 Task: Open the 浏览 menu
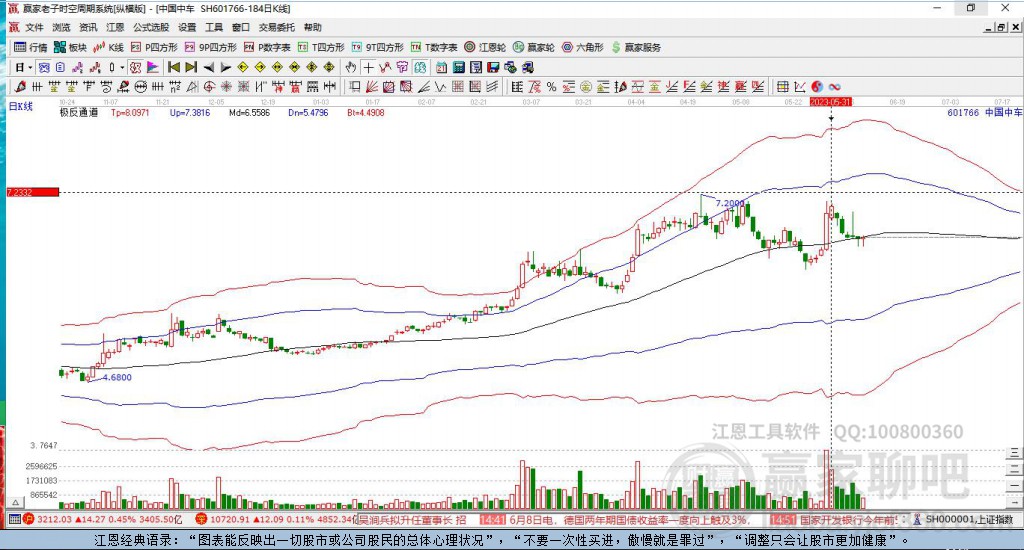61,27
